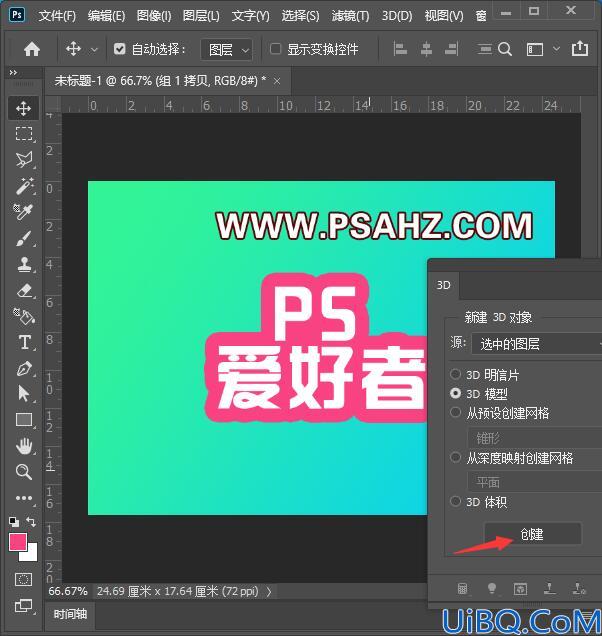Select the Magic Wand tool

(x=24, y=185)
